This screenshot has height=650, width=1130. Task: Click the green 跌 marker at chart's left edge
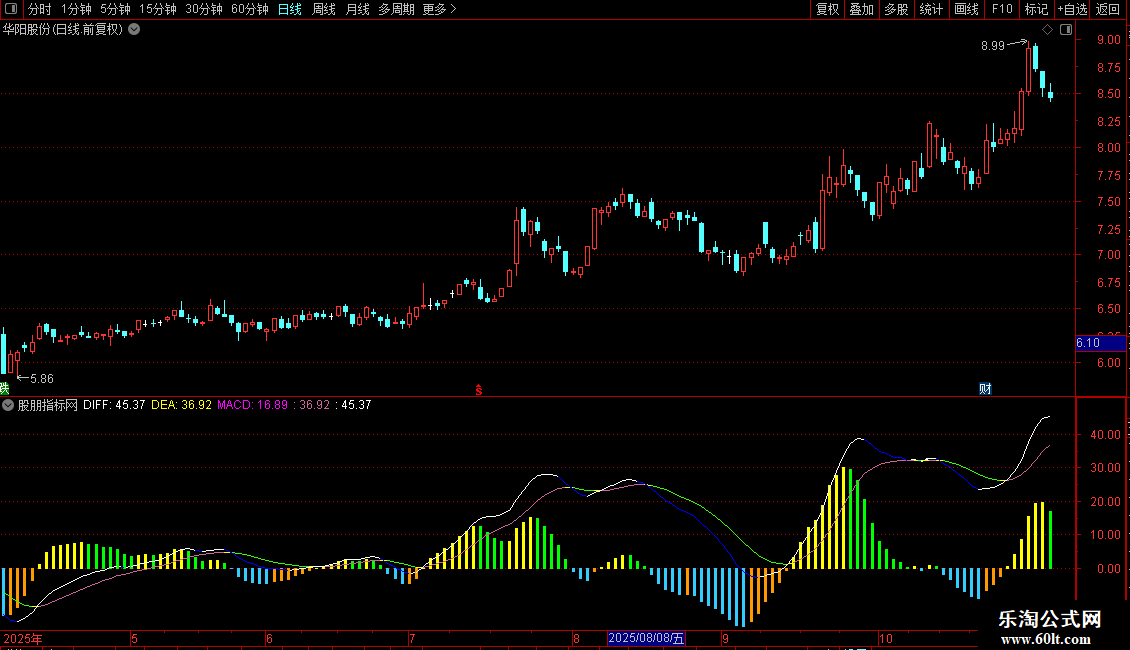tap(4, 388)
